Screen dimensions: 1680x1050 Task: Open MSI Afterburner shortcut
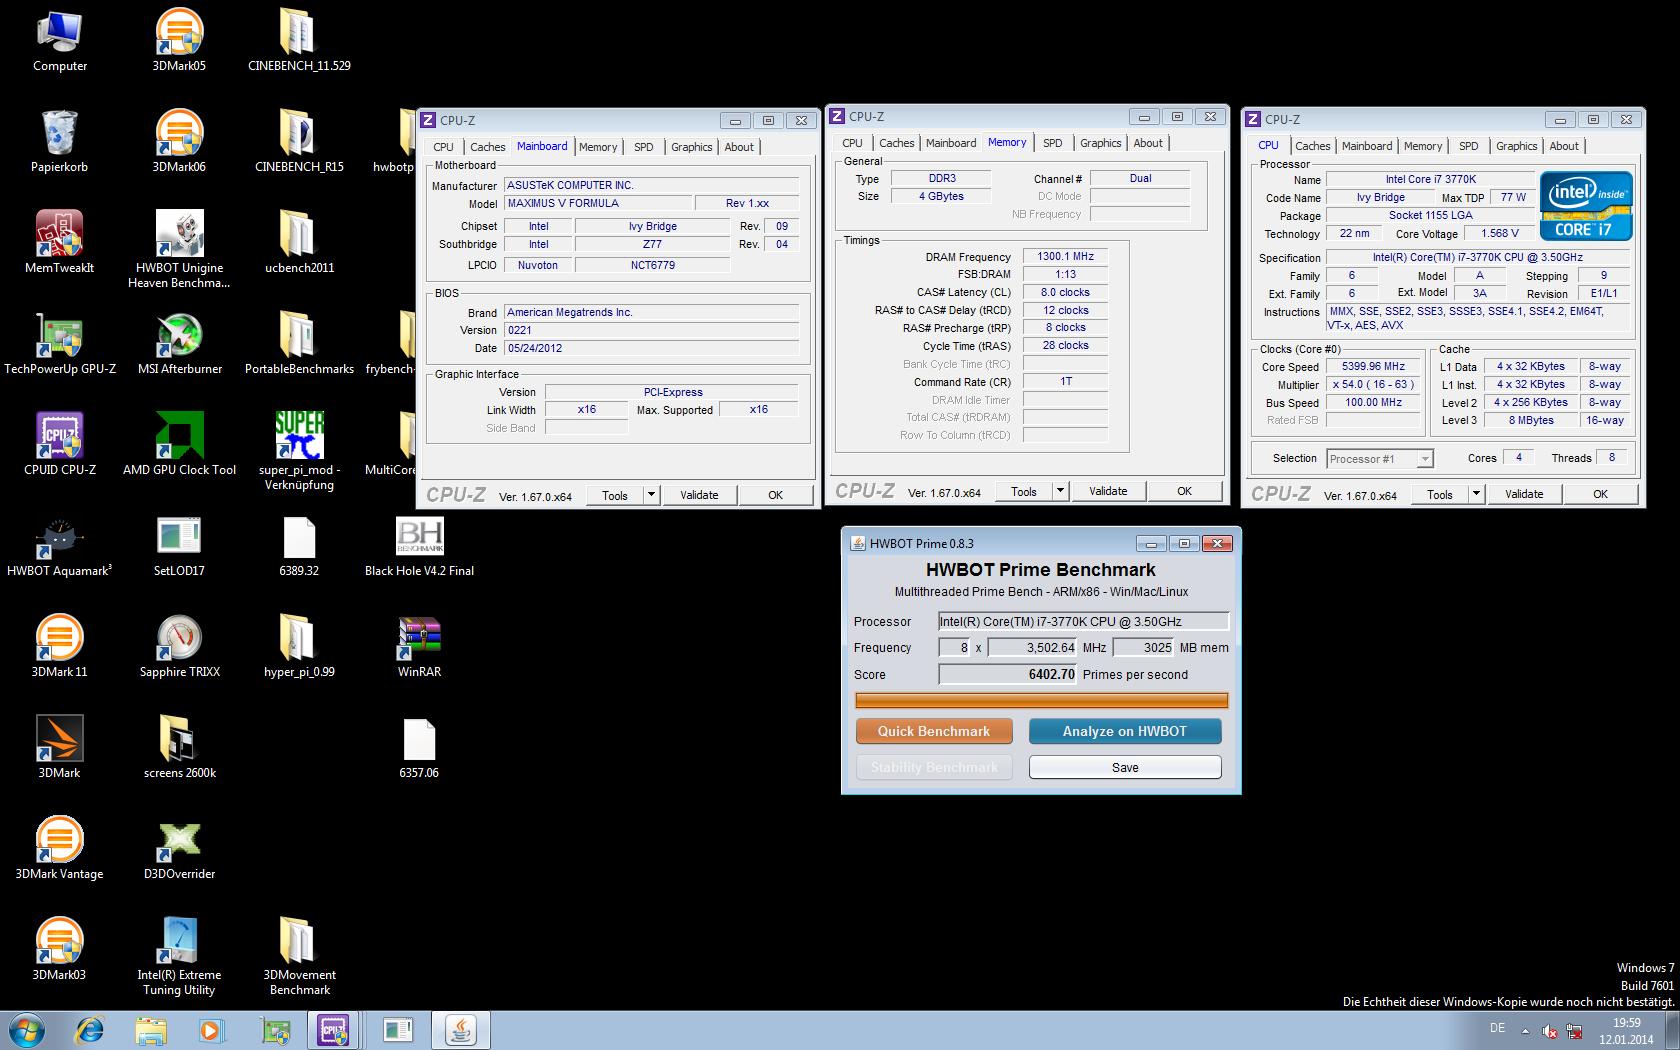pyautogui.click(x=180, y=344)
